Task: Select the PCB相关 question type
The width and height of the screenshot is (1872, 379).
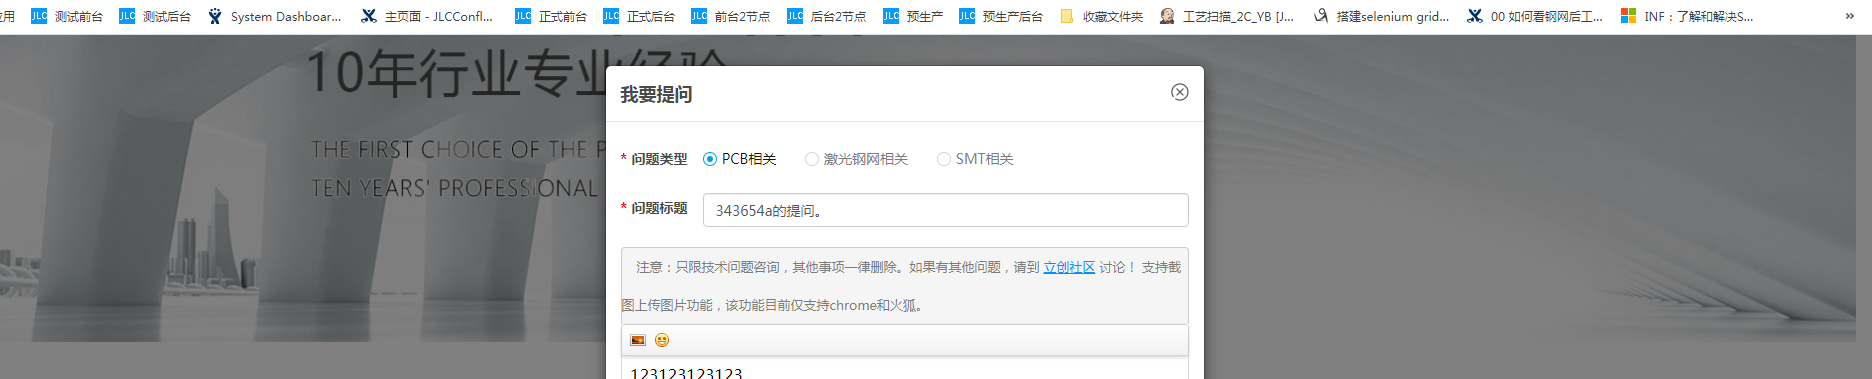Action: tap(739, 159)
